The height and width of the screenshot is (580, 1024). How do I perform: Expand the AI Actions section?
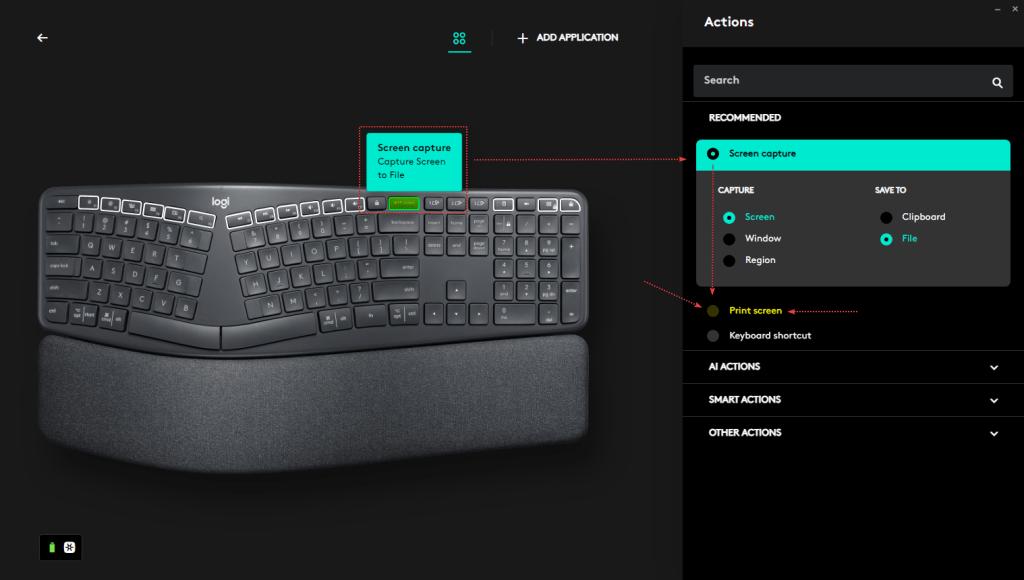pos(853,367)
